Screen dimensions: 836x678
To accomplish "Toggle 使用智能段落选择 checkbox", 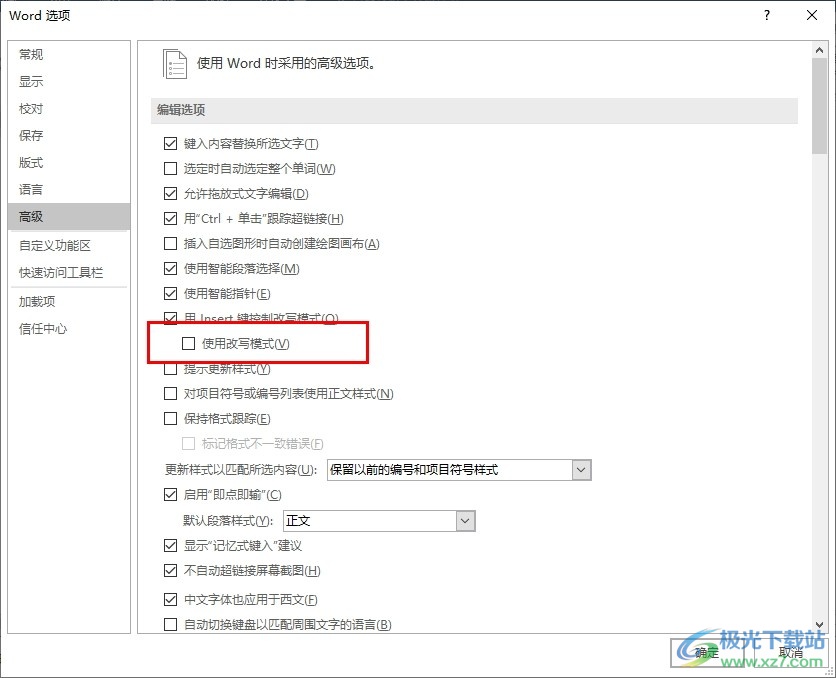I will click(170, 269).
